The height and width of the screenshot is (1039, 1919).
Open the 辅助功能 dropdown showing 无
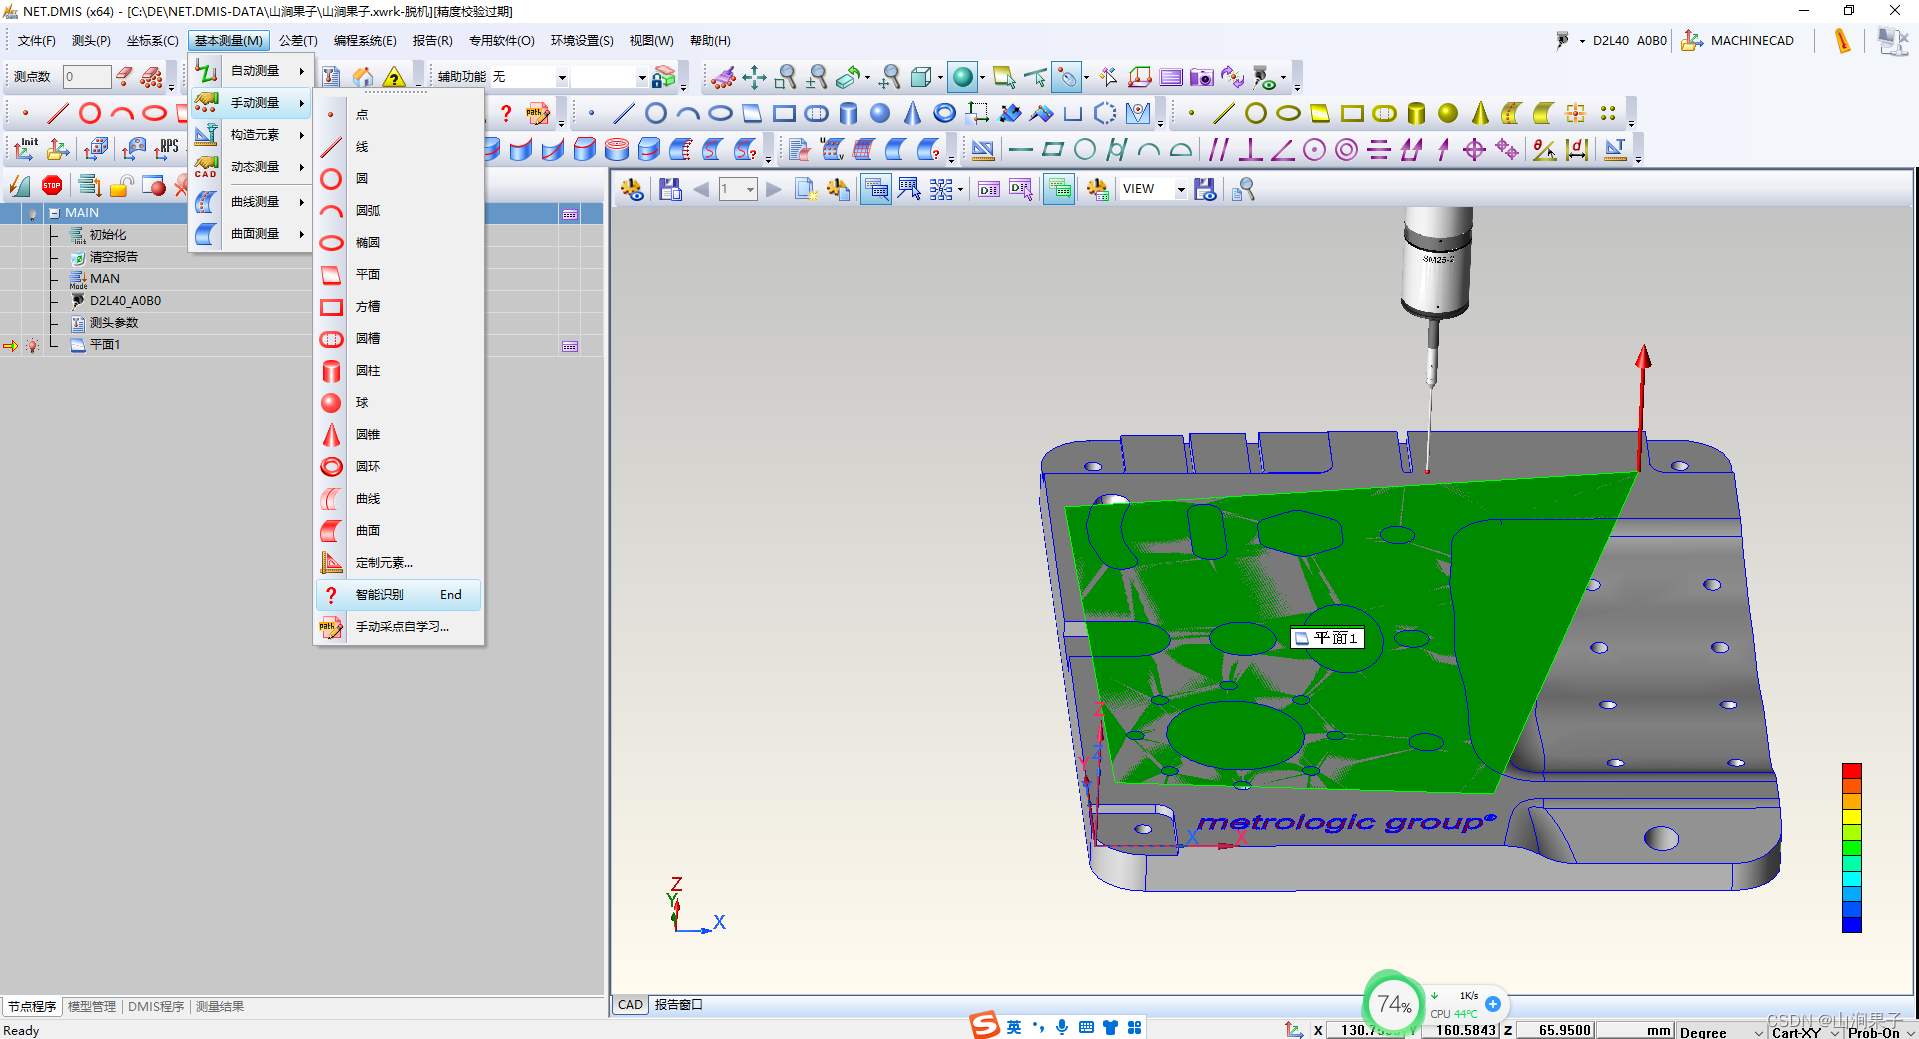561,77
